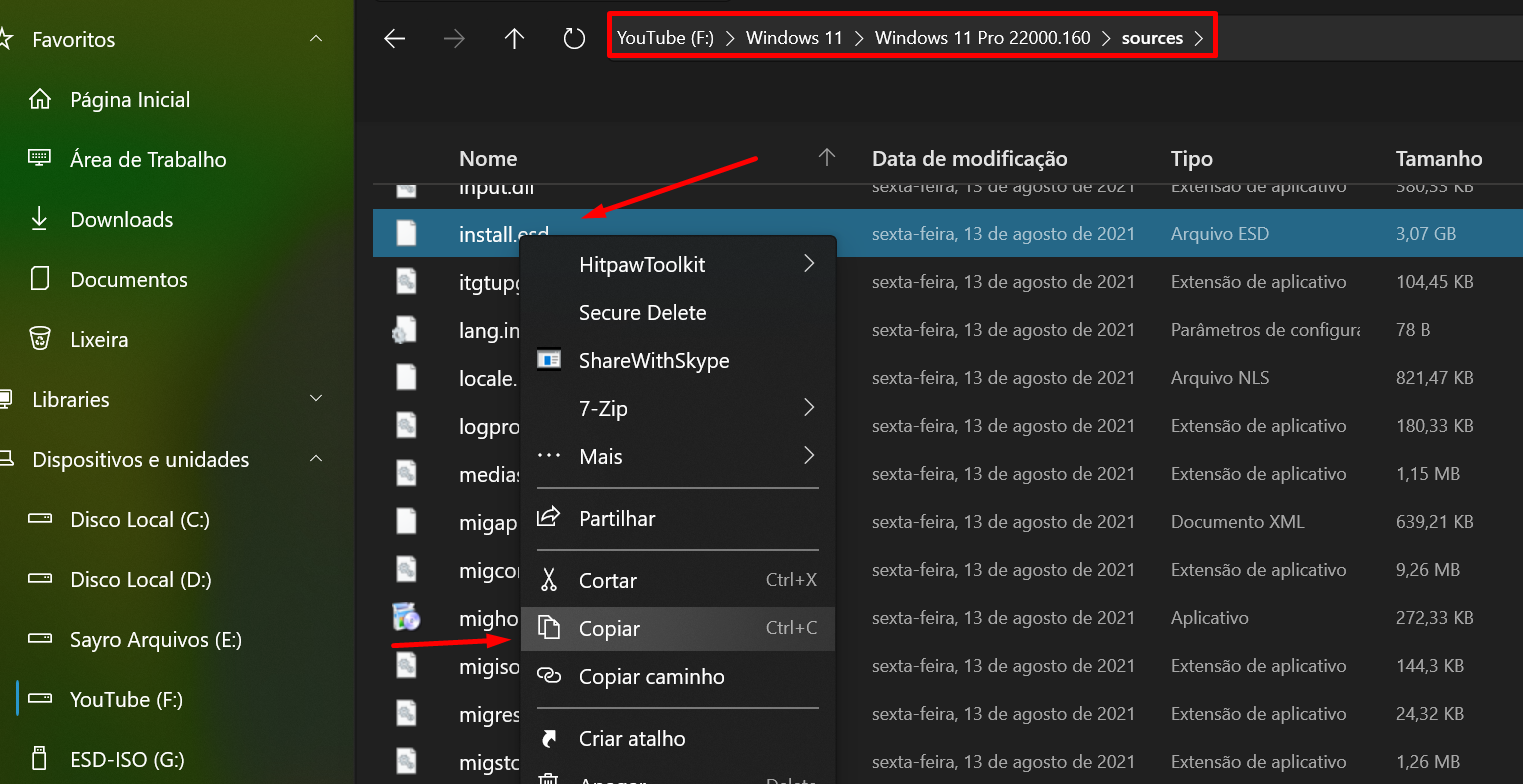Click the three dots icon beside Mais
Image resolution: width=1523 pixels, height=784 pixels.
coord(549,456)
